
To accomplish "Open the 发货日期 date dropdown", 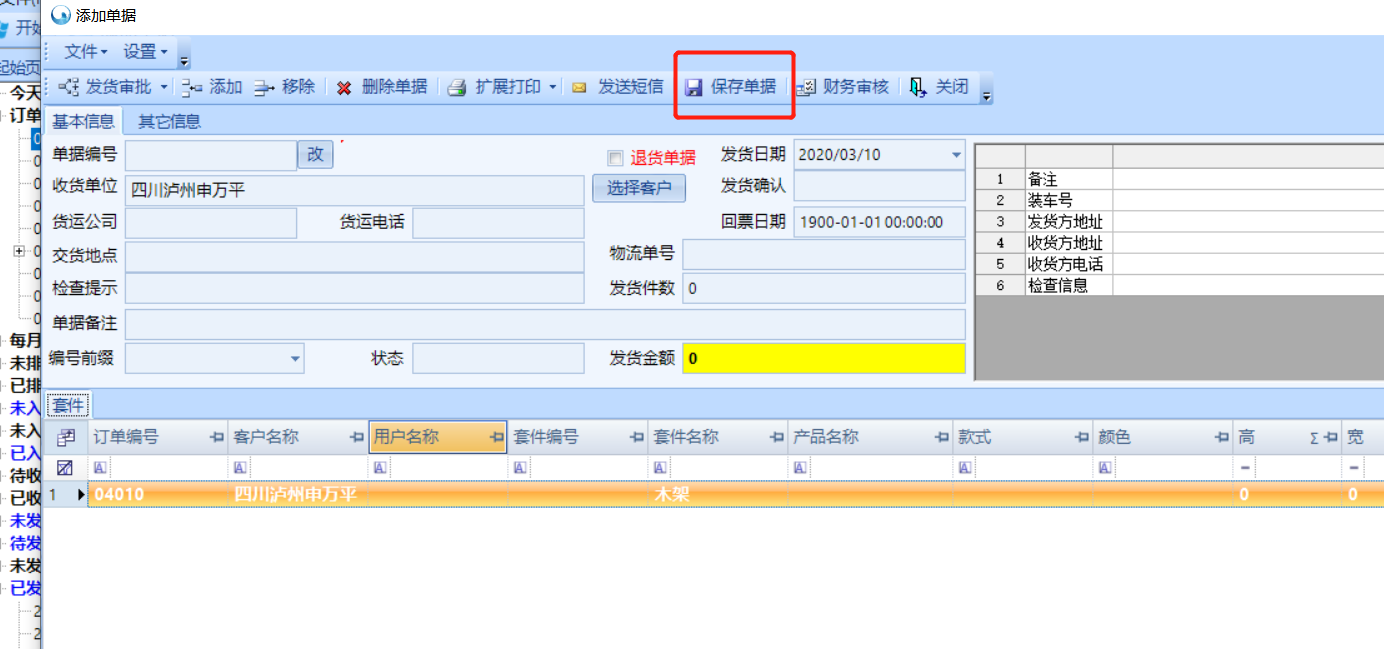I will (x=955, y=155).
